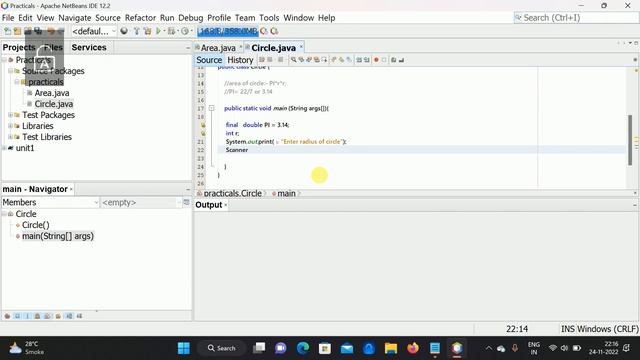Click the New File toolbar icon
The height and width of the screenshot is (360, 640).
pyautogui.click(x=7, y=31)
